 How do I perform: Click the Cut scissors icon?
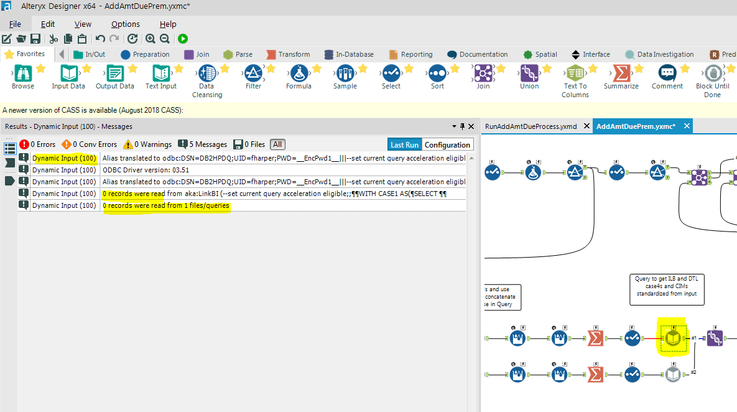[54, 39]
